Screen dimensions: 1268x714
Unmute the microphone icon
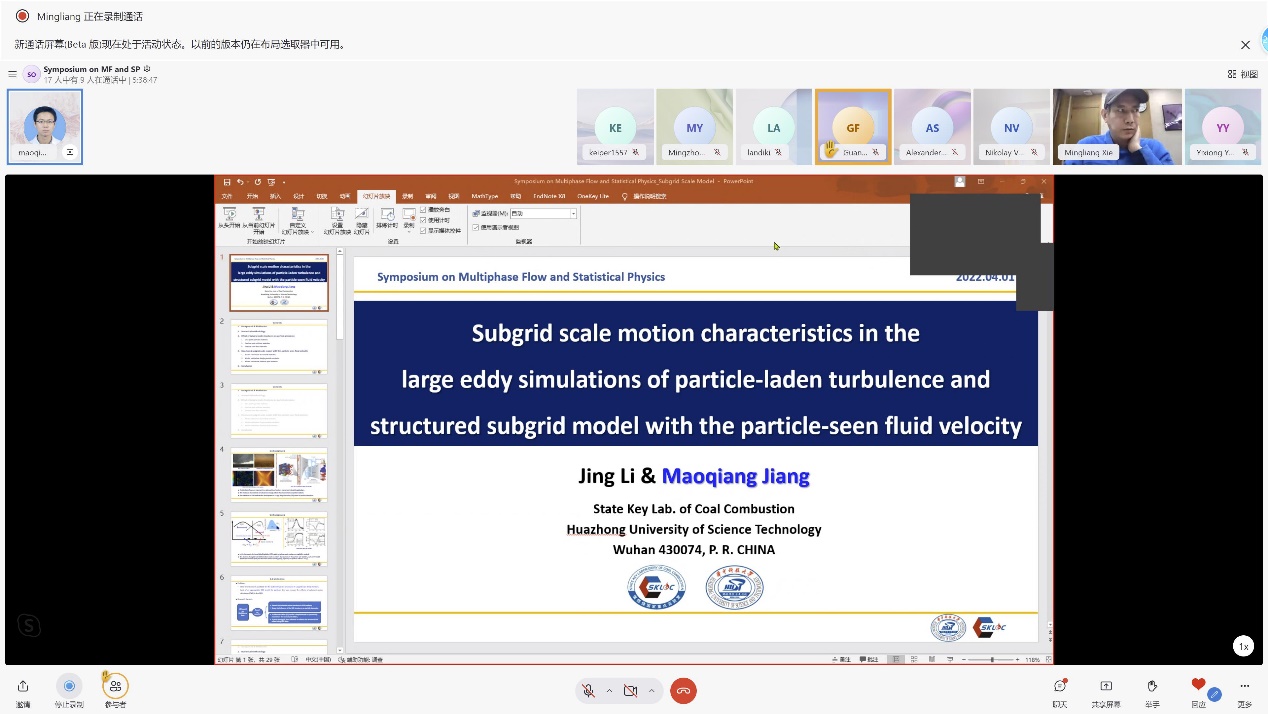(x=589, y=691)
